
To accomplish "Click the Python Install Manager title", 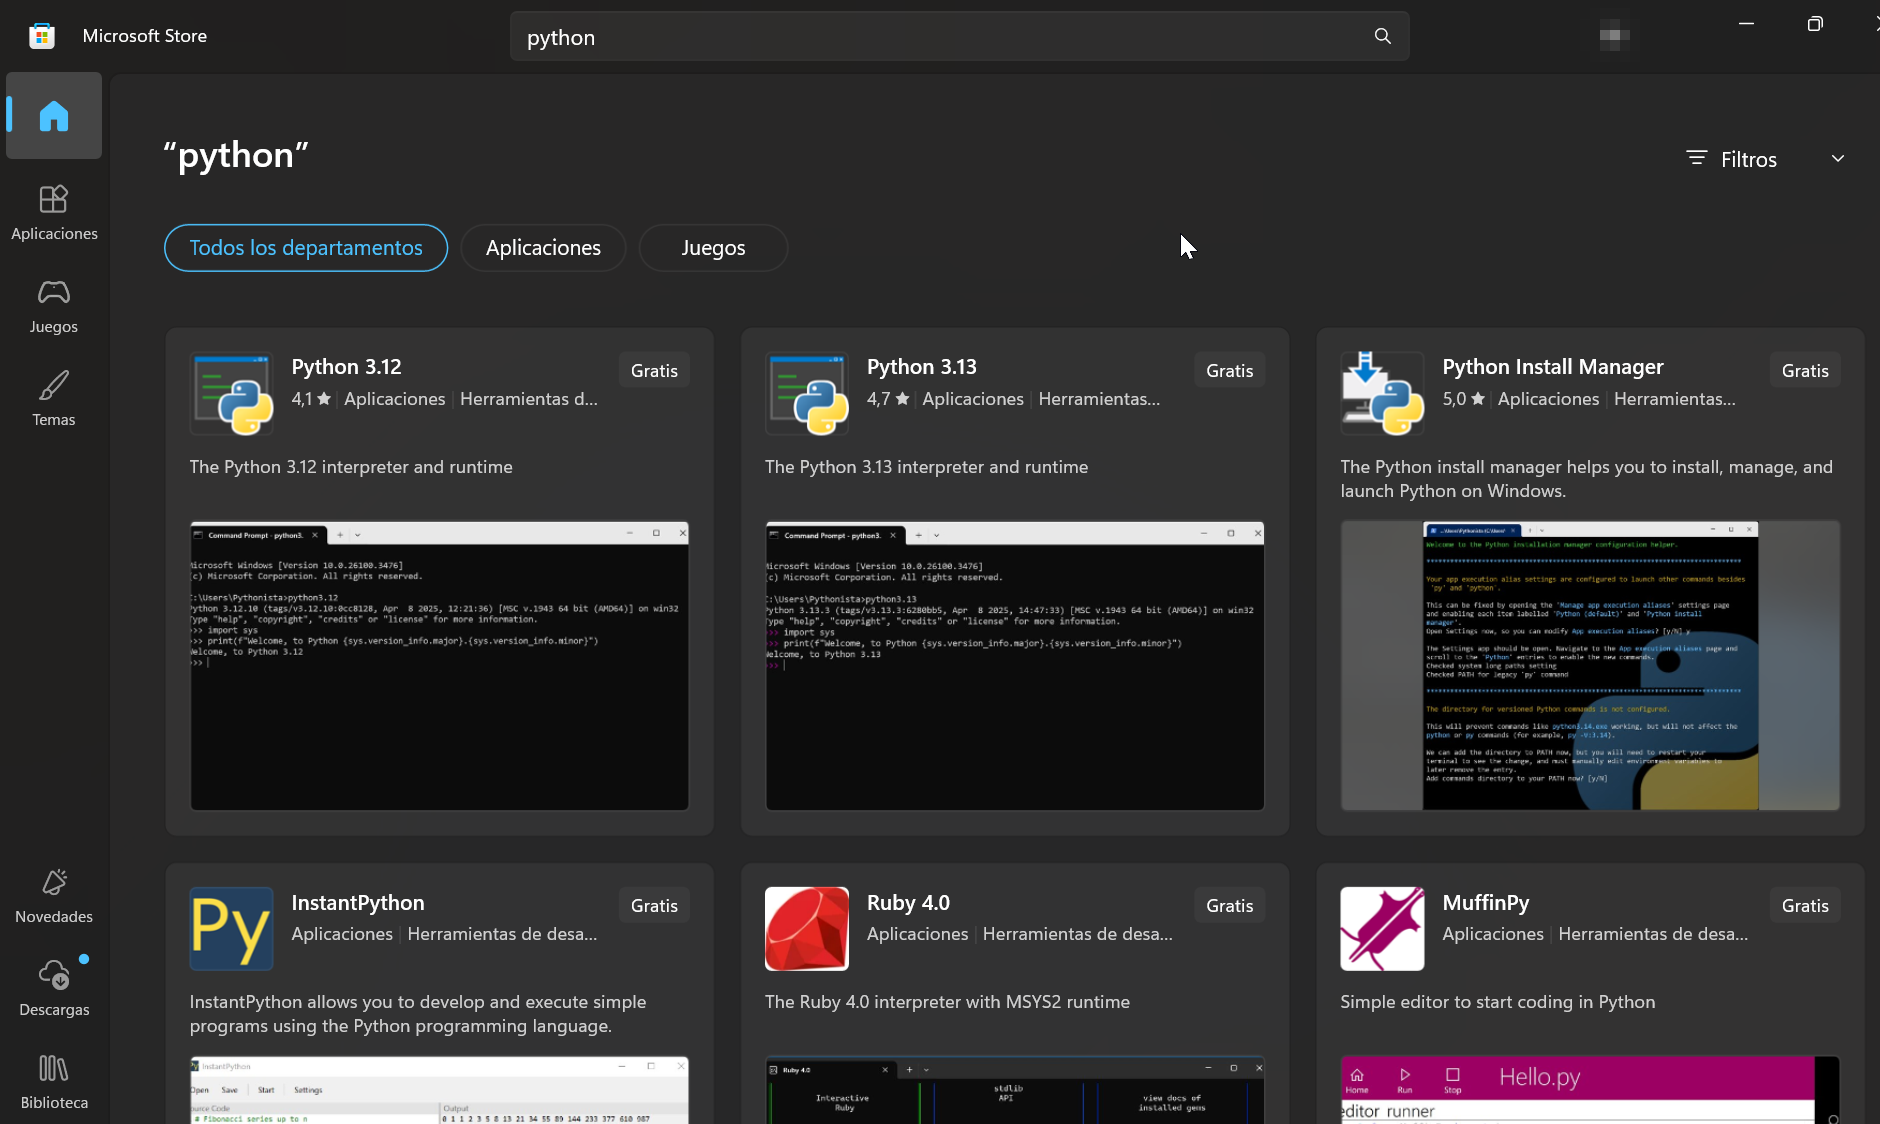I will (x=1553, y=367).
